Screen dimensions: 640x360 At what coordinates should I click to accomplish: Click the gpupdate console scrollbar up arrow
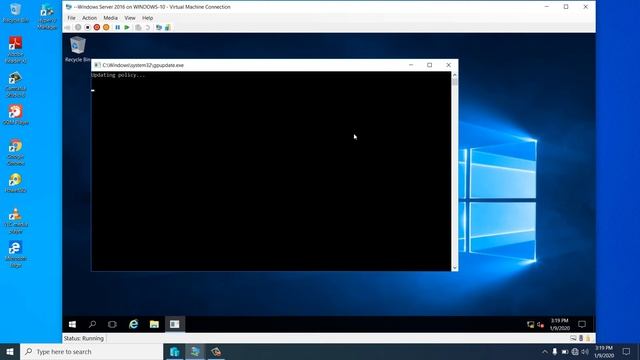(x=455, y=75)
